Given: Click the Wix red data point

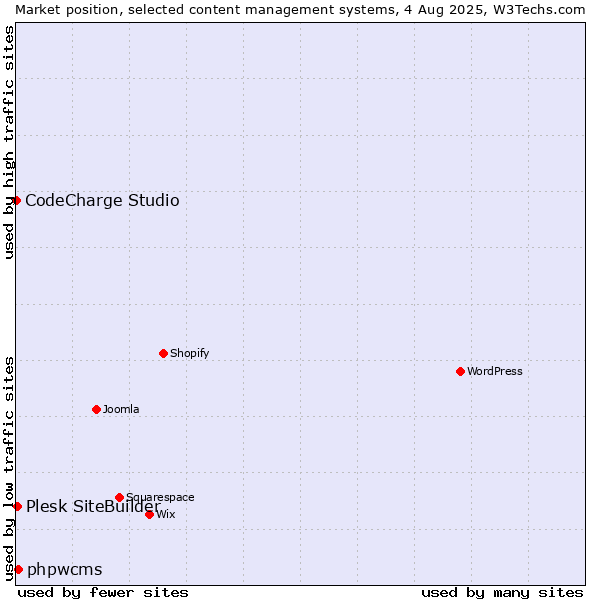Looking at the screenshot, I should (x=150, y=515).
